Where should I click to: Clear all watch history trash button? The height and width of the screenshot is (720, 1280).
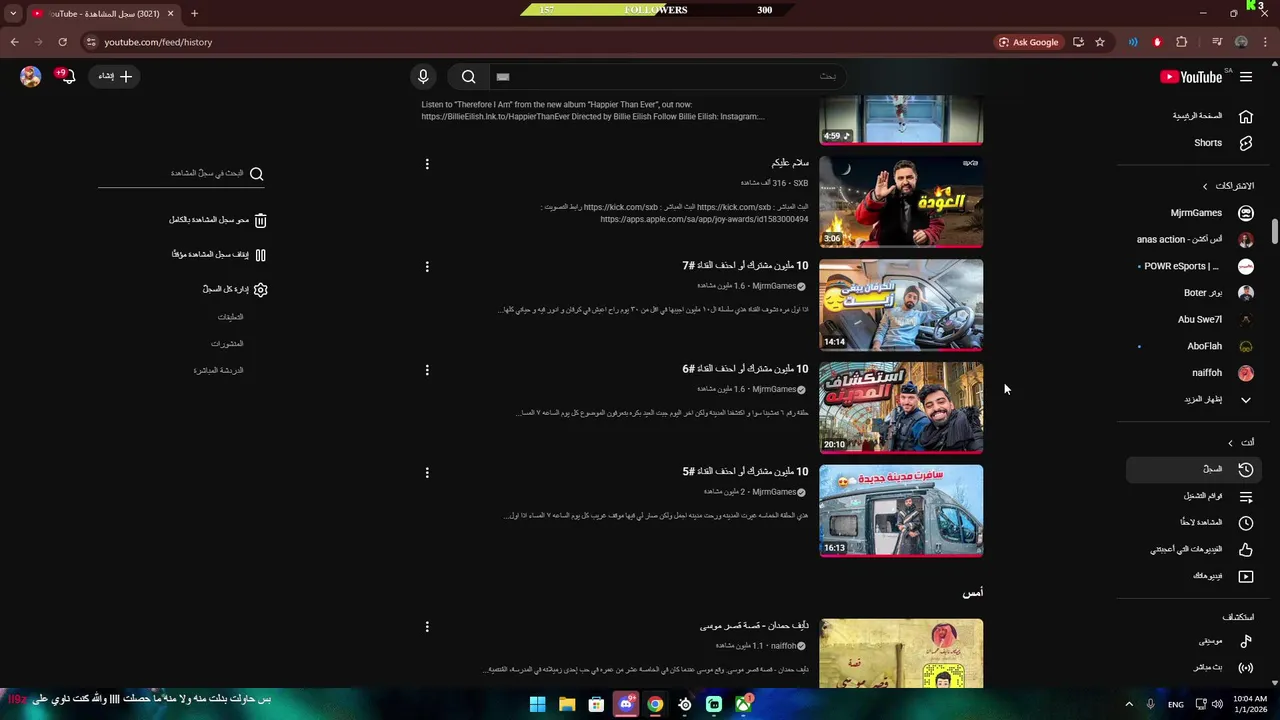click(218, 220)
